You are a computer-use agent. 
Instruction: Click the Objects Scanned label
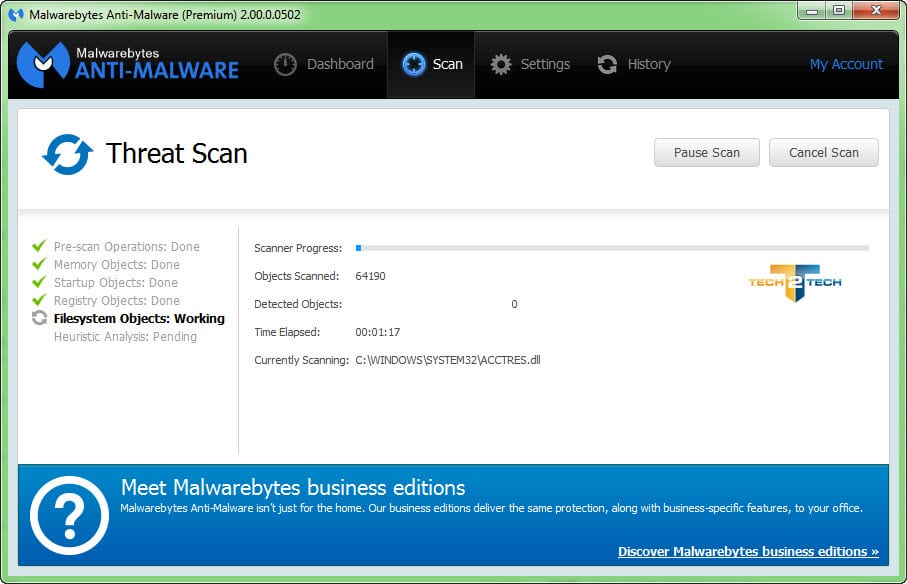[297, 276]
